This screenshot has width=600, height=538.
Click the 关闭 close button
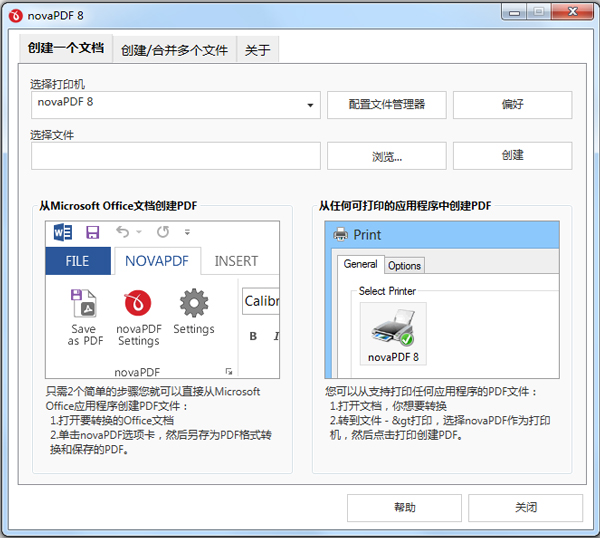coord(525,508)
